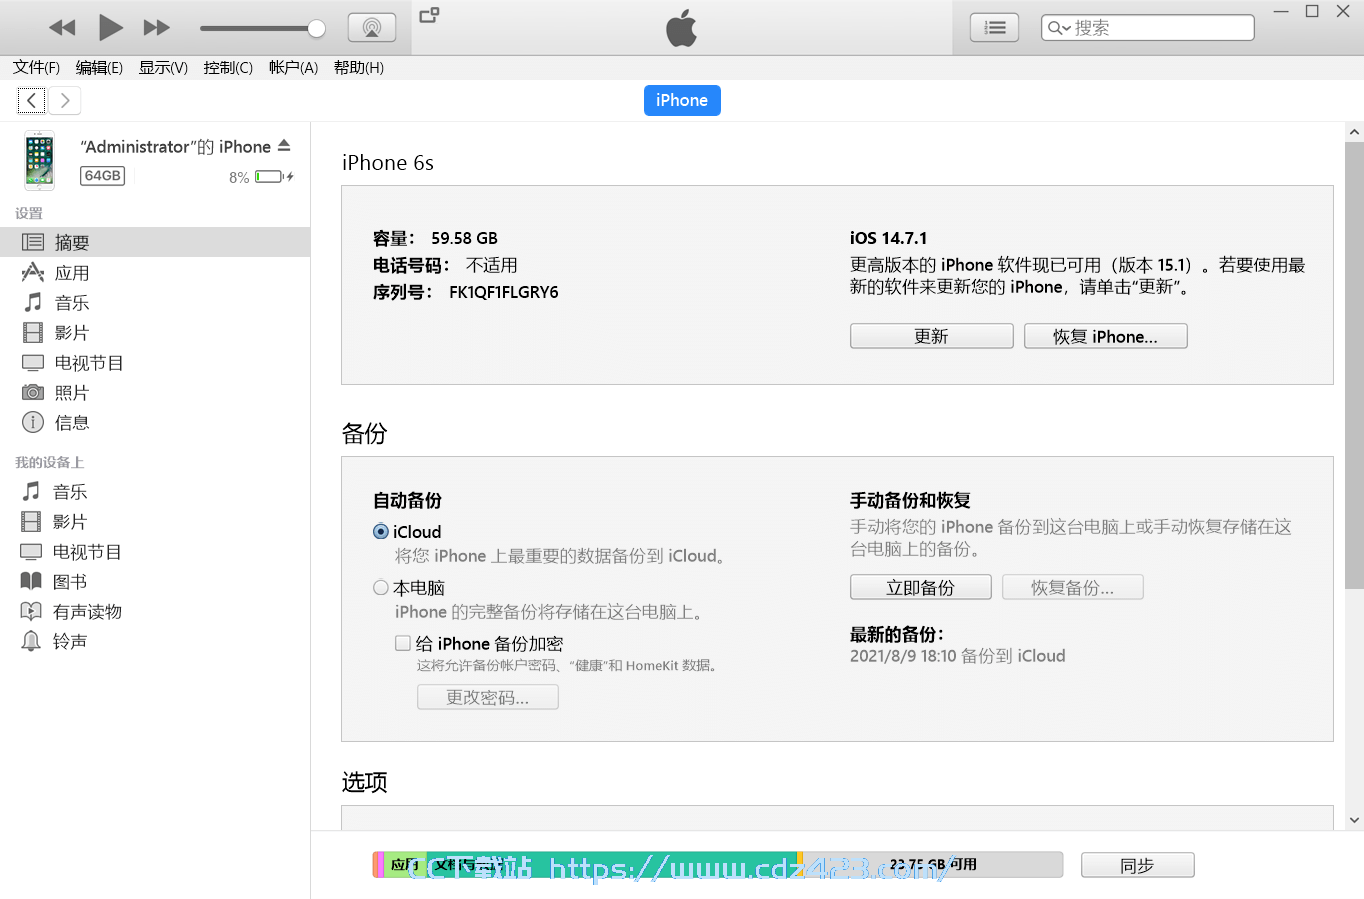Click the 59.58 GB capacity value
Image resolution: width=1364 pixels, height=899 pixels.
464,238
